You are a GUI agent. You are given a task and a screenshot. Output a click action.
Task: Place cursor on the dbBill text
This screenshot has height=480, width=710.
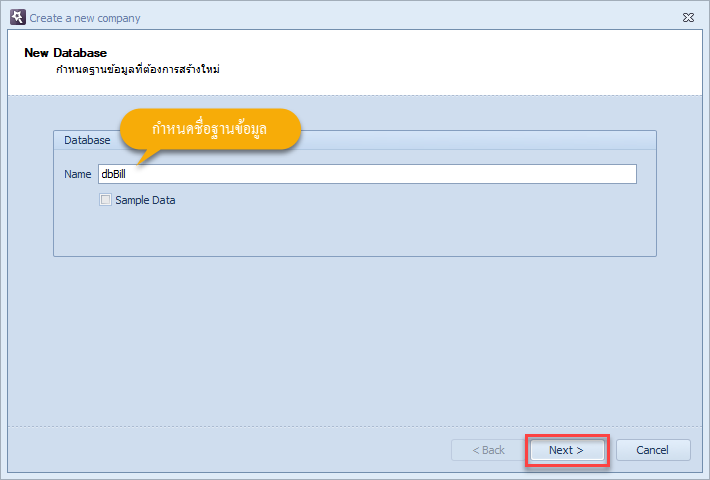tap(113, 174)
